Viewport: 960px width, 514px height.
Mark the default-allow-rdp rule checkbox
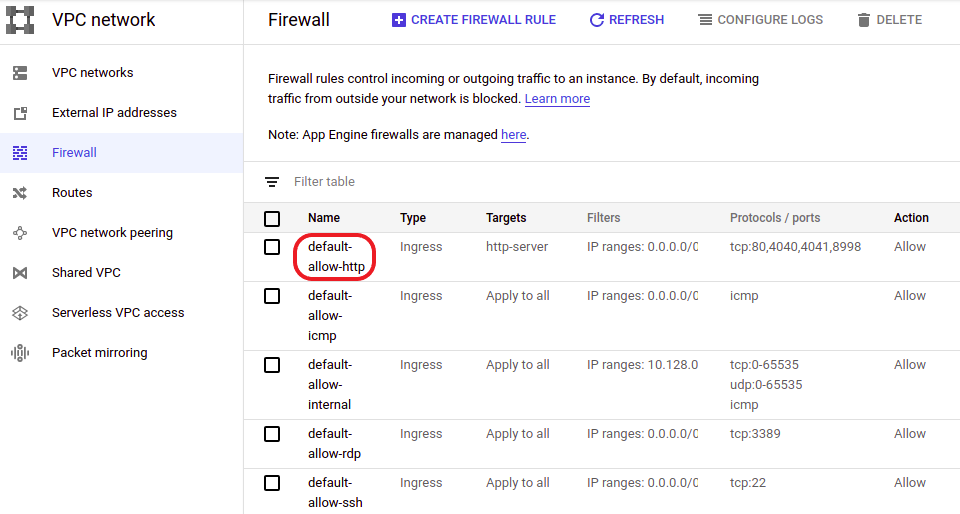[272, 434]
